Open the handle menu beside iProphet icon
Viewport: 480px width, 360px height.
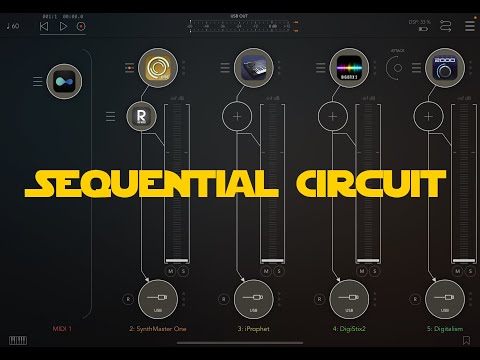pos(225,68)
